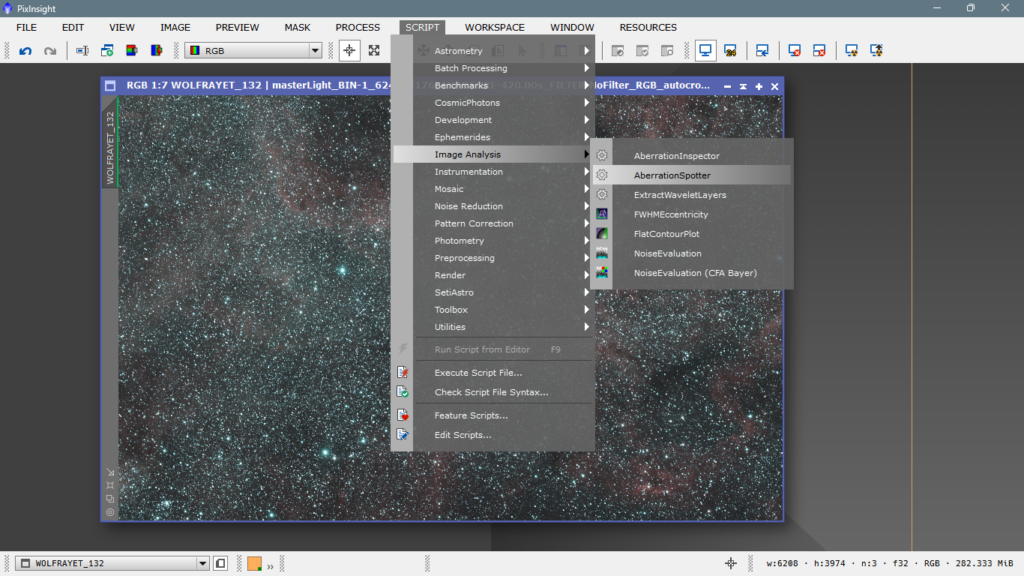1024x576 pixels.
Task: Click the NoiseEvaluation (CFA Bayer) icon
Action: point(602,273)
